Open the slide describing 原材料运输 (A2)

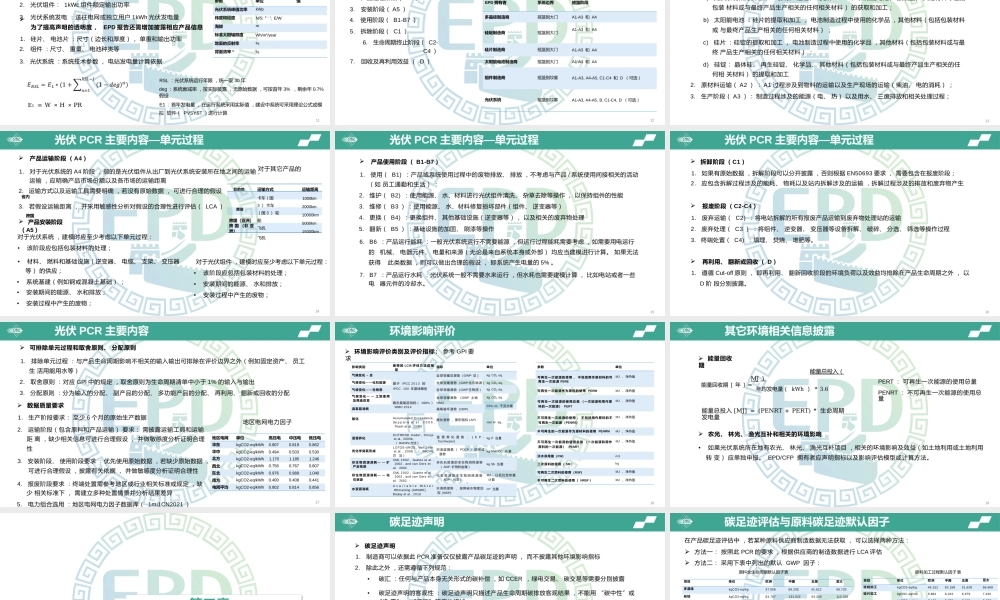coord(835,62)
